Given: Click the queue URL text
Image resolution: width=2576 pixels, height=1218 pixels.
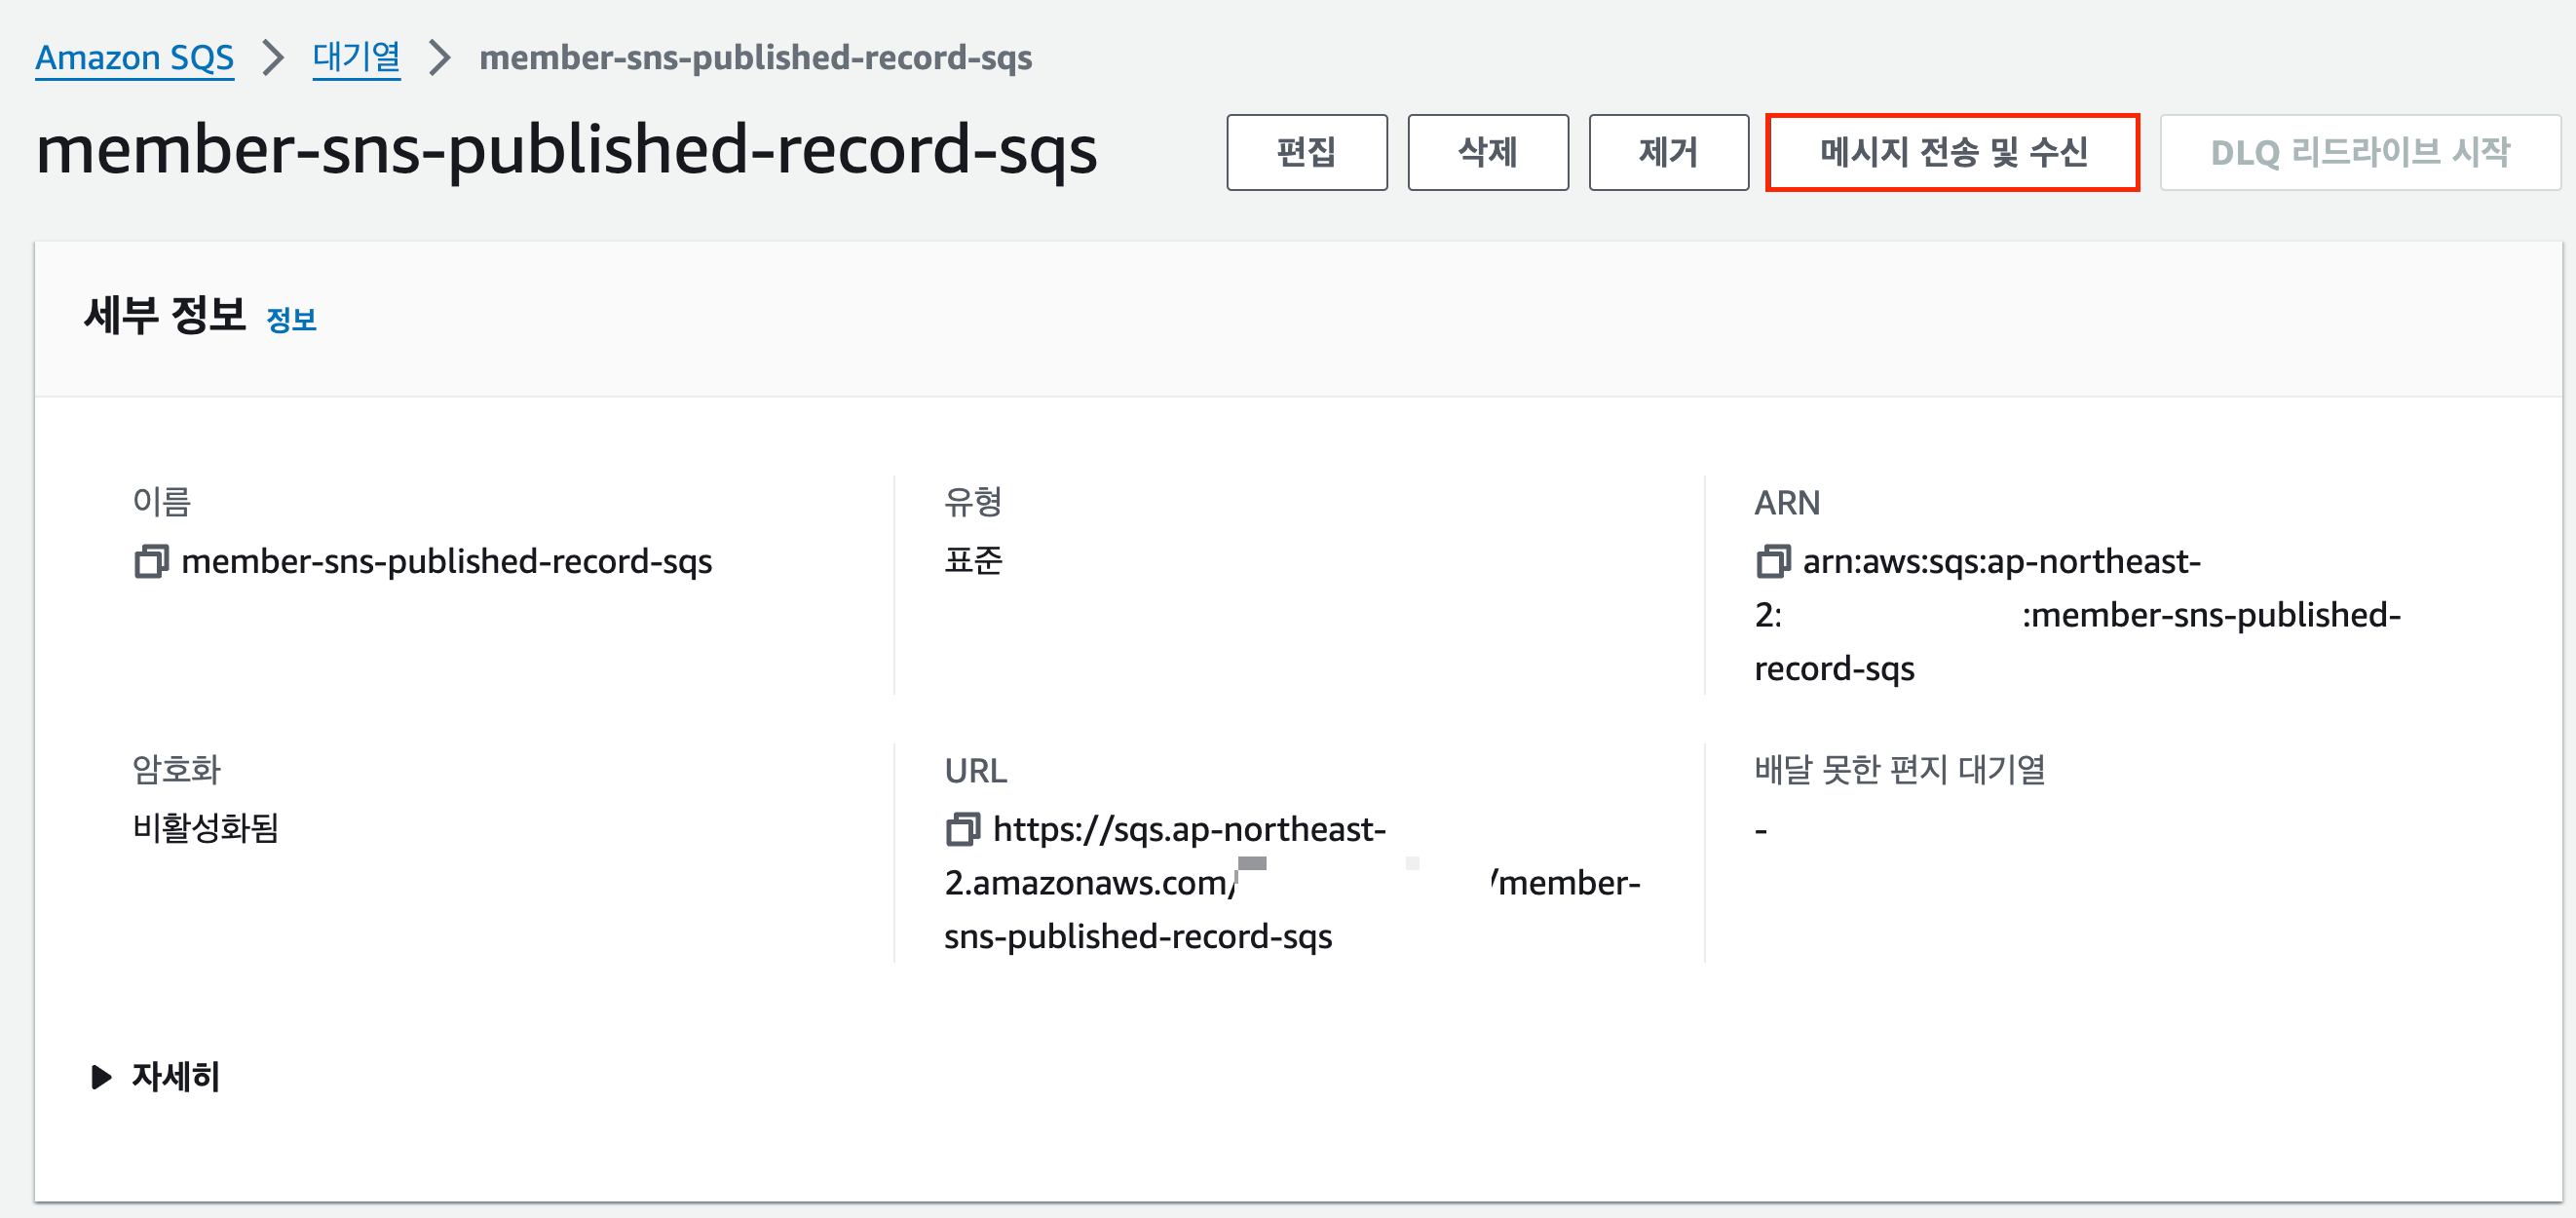Looking at the screenshot, I should coord(1188,829).
